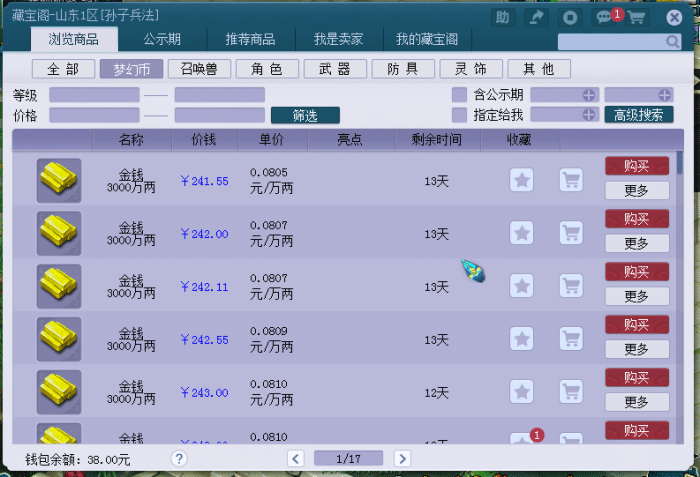The height and width of the screenshot is (477, 700).
Task: Add the ¥243.00 listing to cart
Action: (571, 392)
